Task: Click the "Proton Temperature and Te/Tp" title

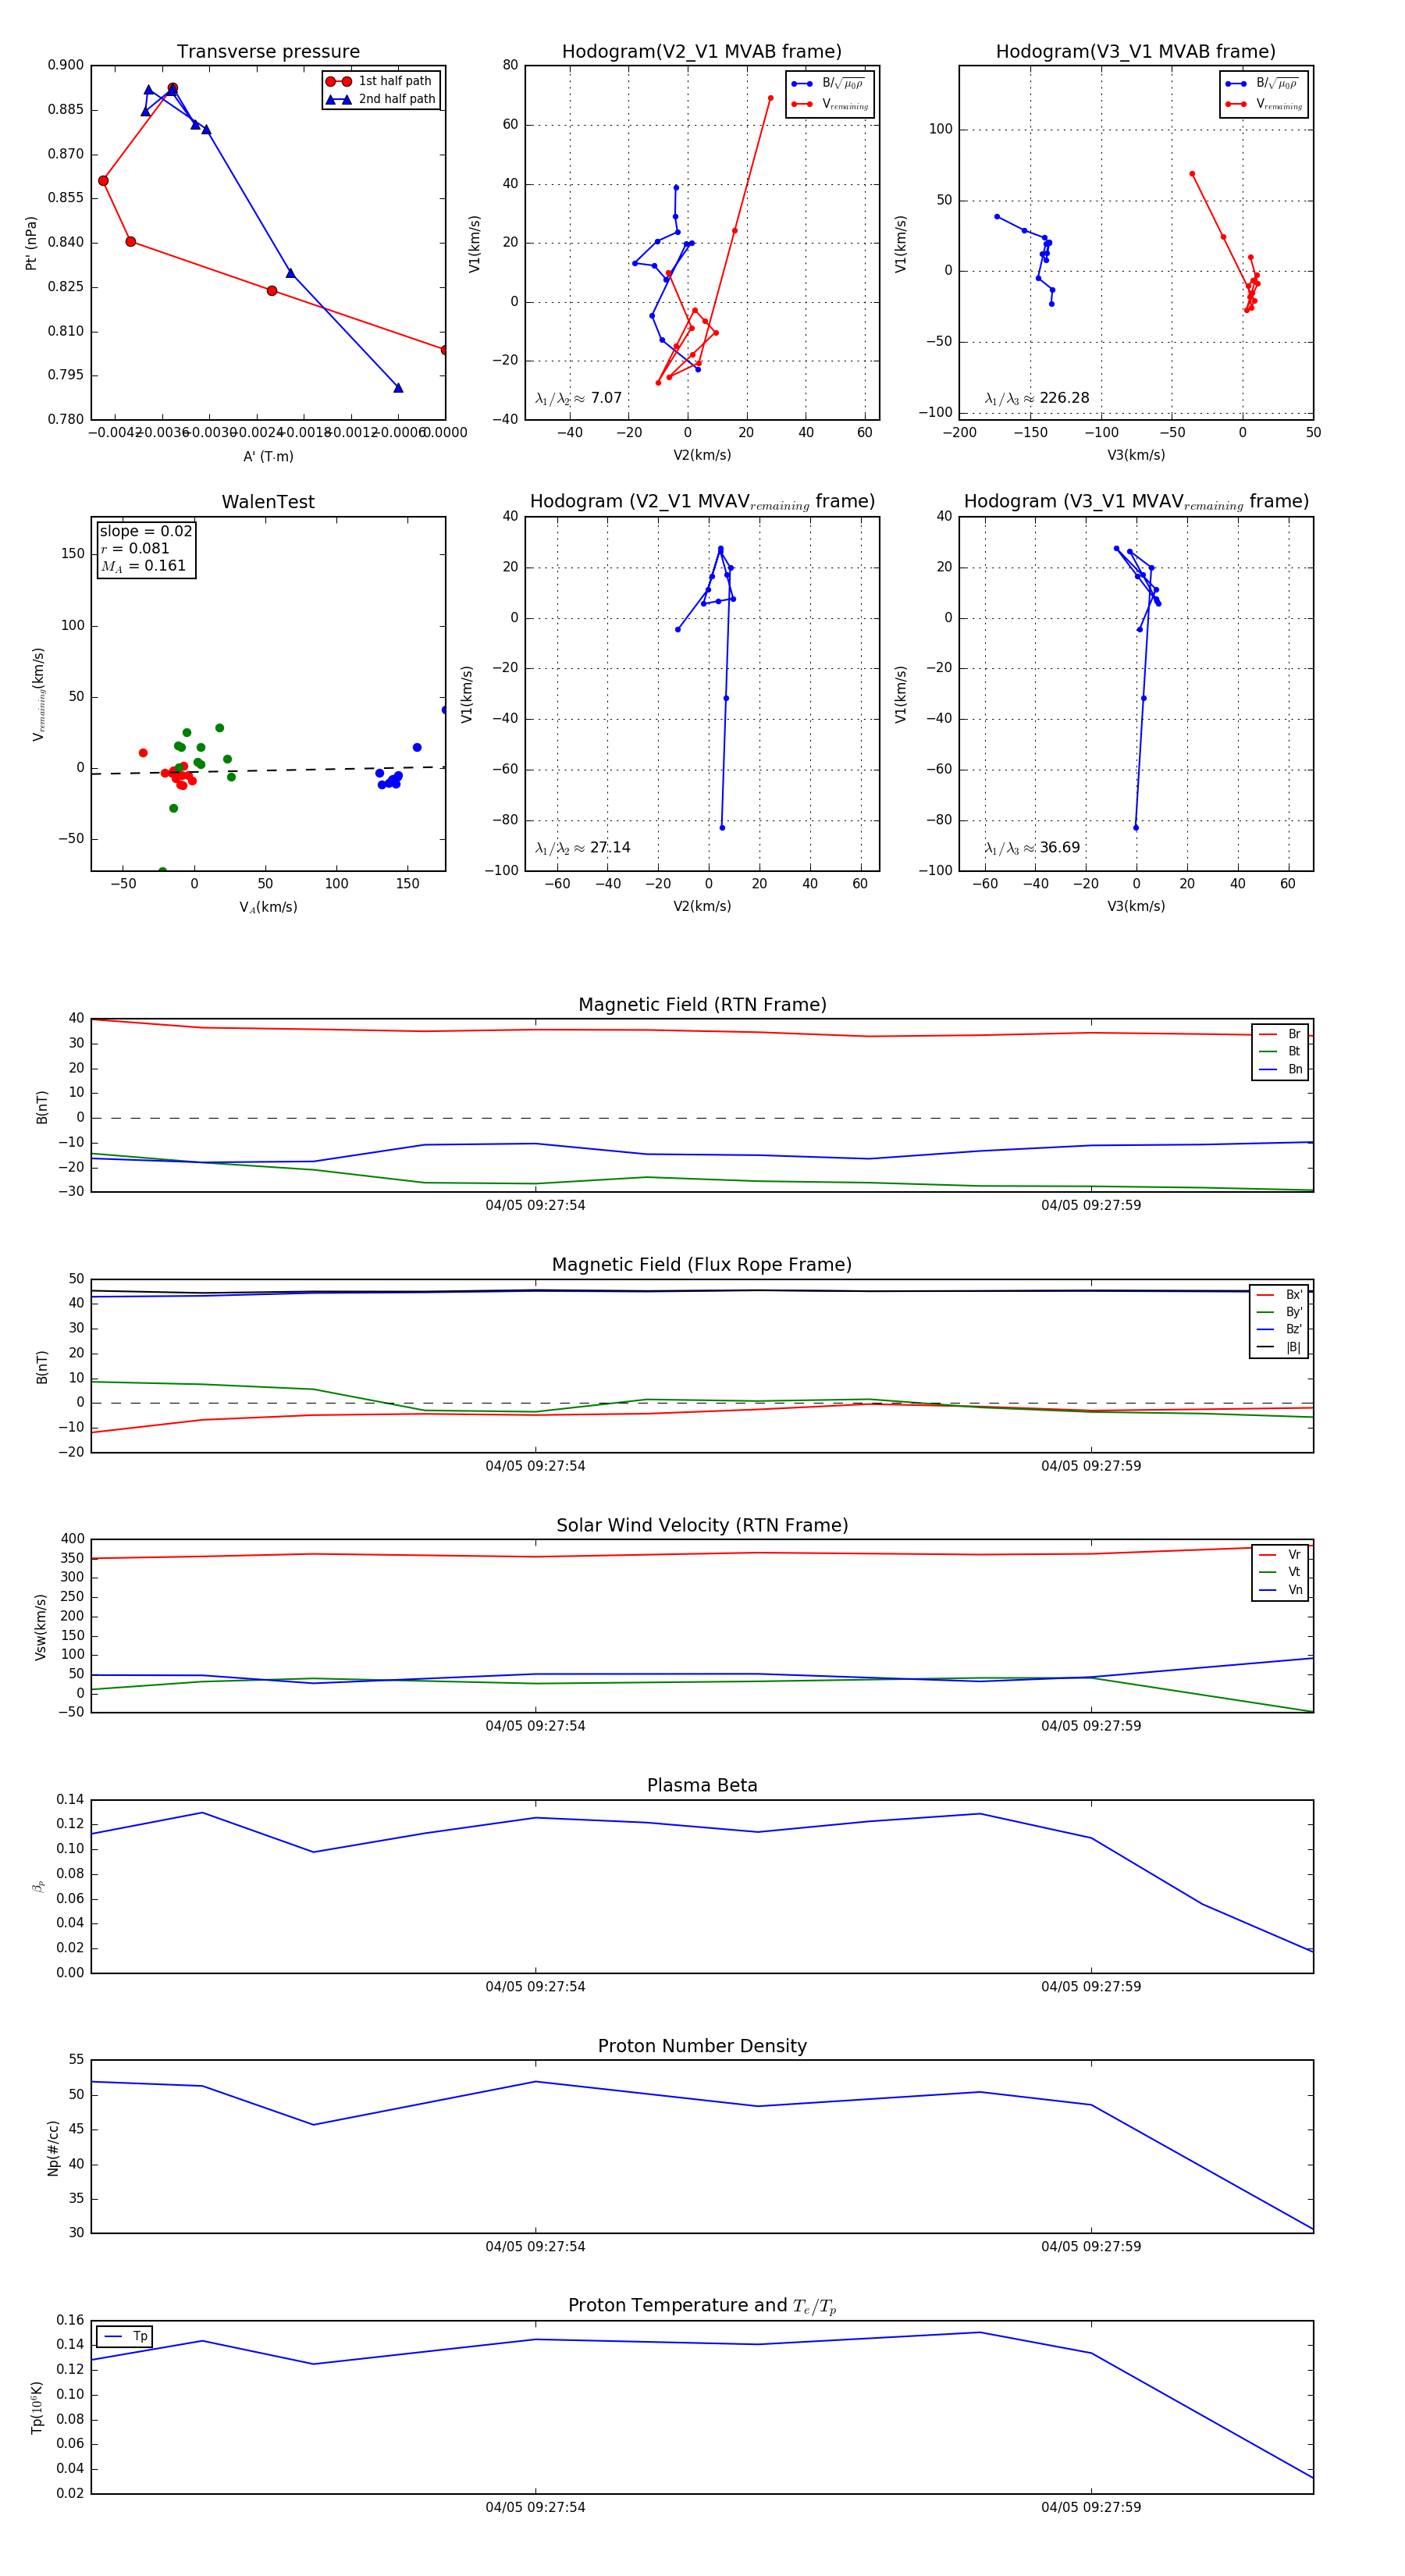Action: (x=702, y=2306)
